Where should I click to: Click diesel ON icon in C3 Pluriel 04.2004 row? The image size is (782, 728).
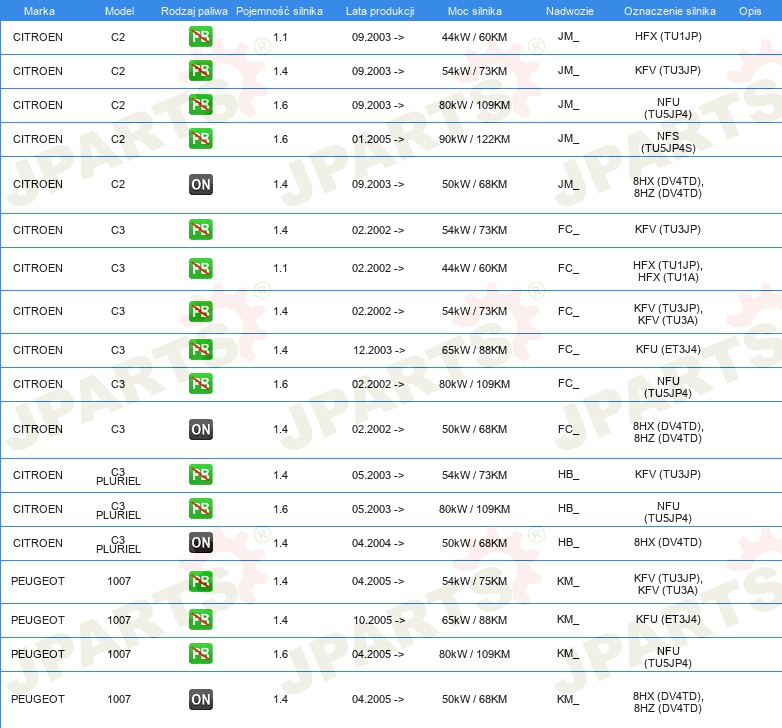tap(200, 543)
